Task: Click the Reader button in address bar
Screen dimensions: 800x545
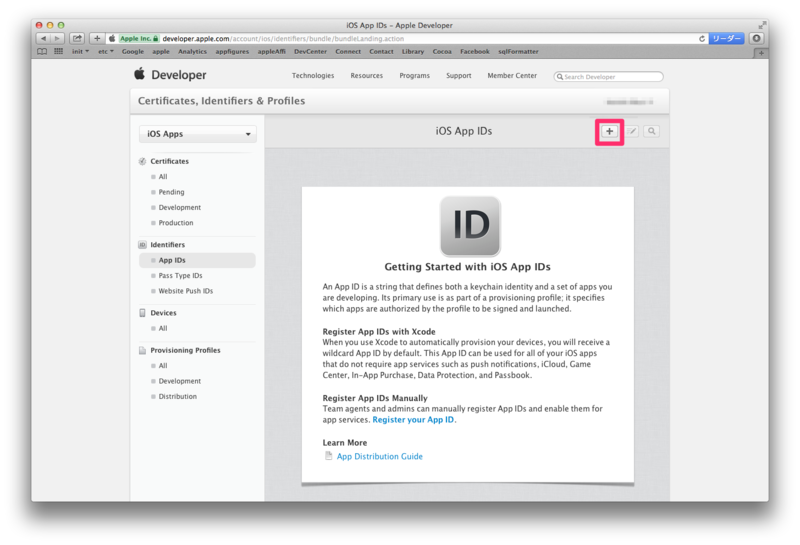Action: tap(727, 39)
